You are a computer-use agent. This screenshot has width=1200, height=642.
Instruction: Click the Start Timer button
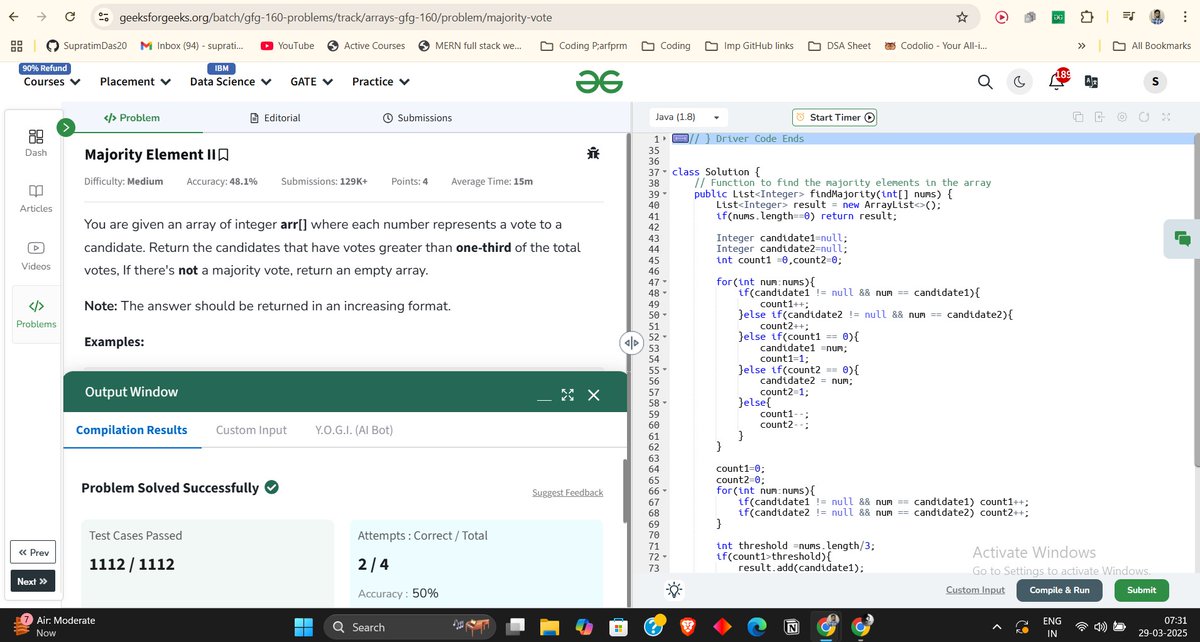coord(834,117)
